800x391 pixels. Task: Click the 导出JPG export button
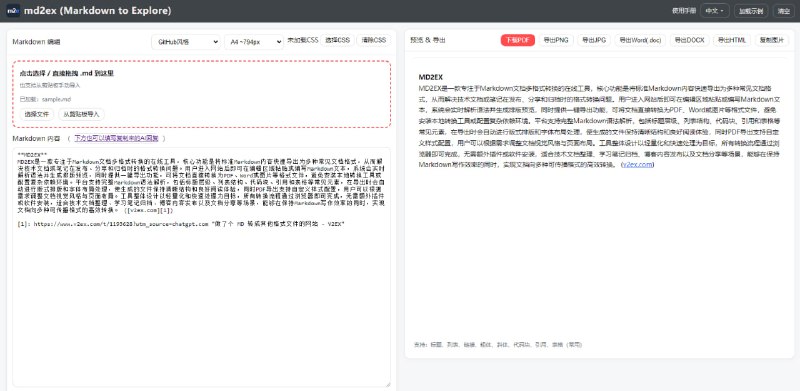tap(594, 40)
